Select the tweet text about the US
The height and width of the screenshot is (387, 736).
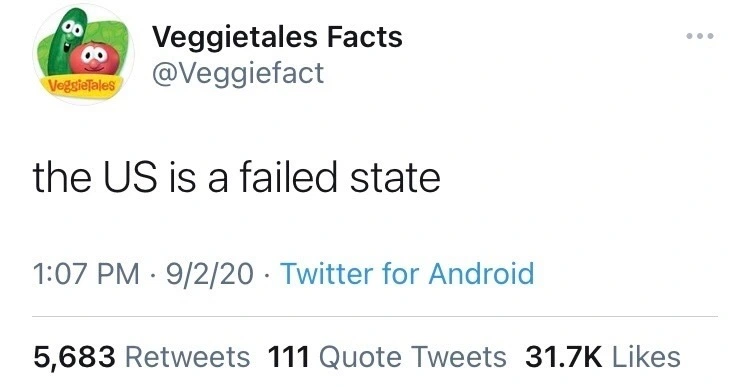coord(237,177)
